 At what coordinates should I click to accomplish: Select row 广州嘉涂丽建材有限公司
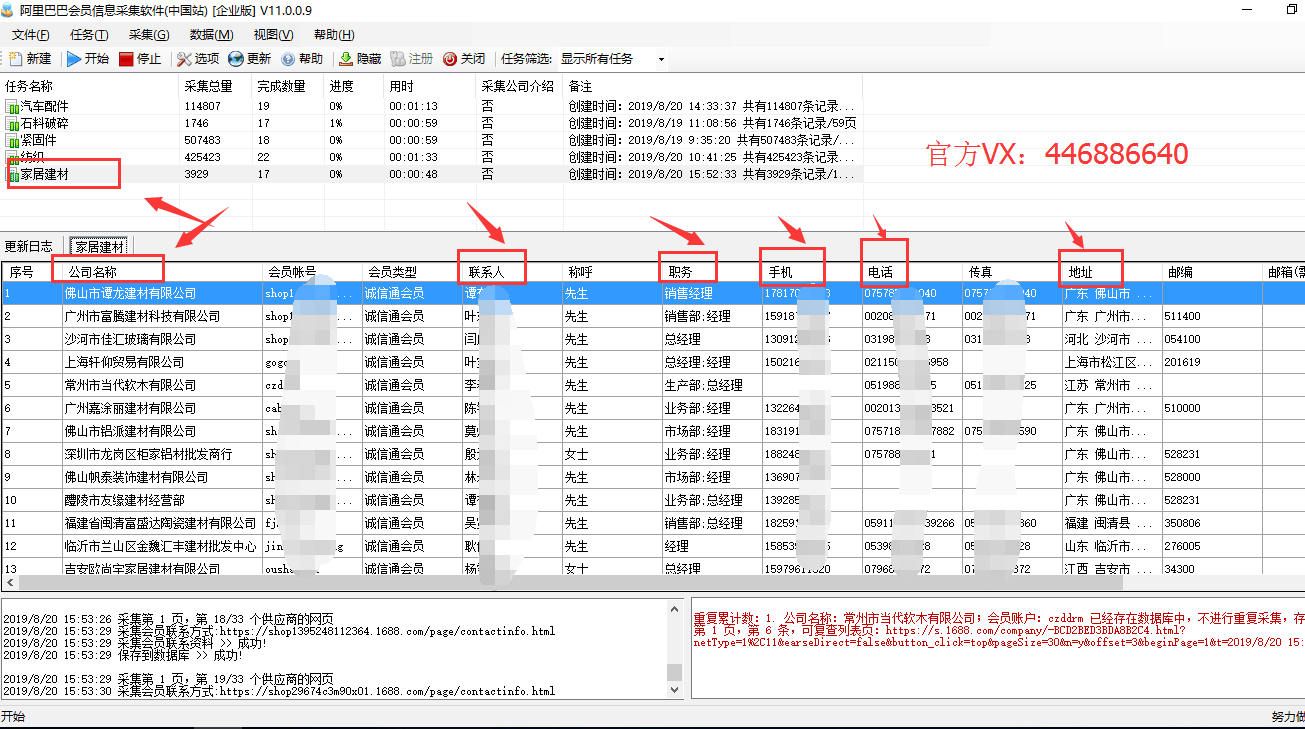click(652, 408)
